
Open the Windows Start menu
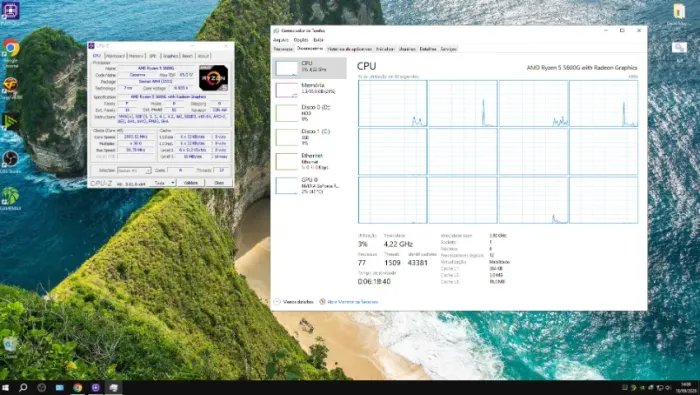point(6,387)
